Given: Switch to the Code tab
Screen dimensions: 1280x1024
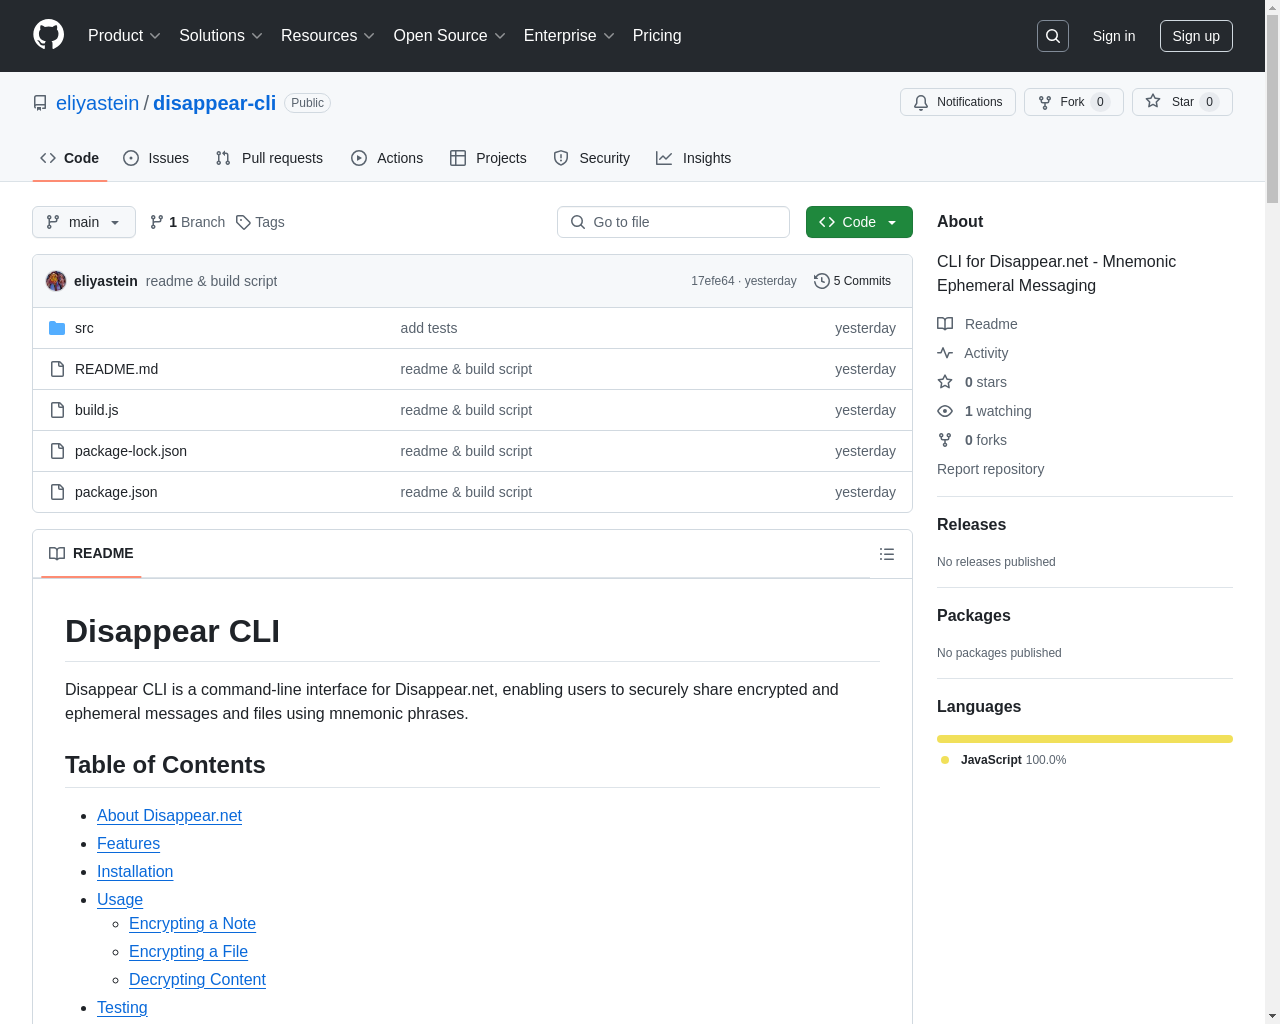Looking at the screenshot, I should tap(70, 158).
